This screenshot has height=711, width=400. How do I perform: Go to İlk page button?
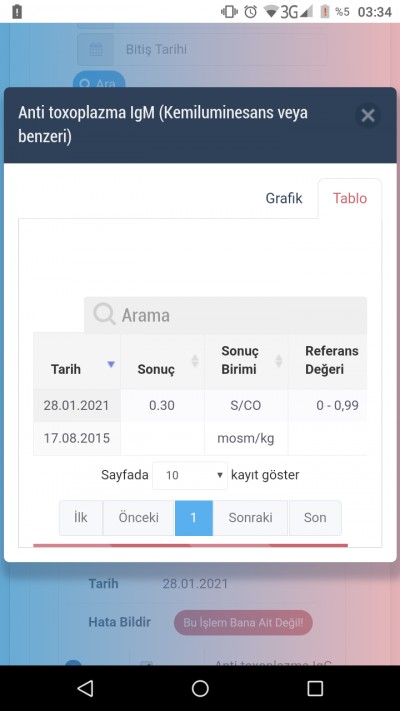pos(81,518)
